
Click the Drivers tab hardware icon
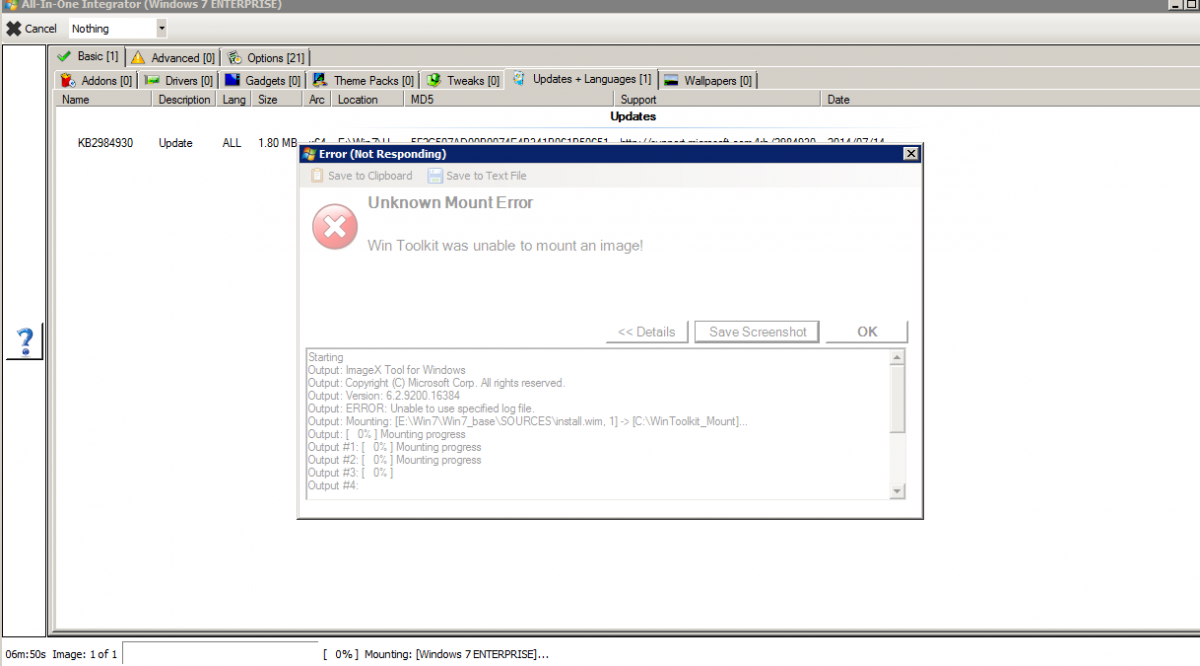point(152,80)
